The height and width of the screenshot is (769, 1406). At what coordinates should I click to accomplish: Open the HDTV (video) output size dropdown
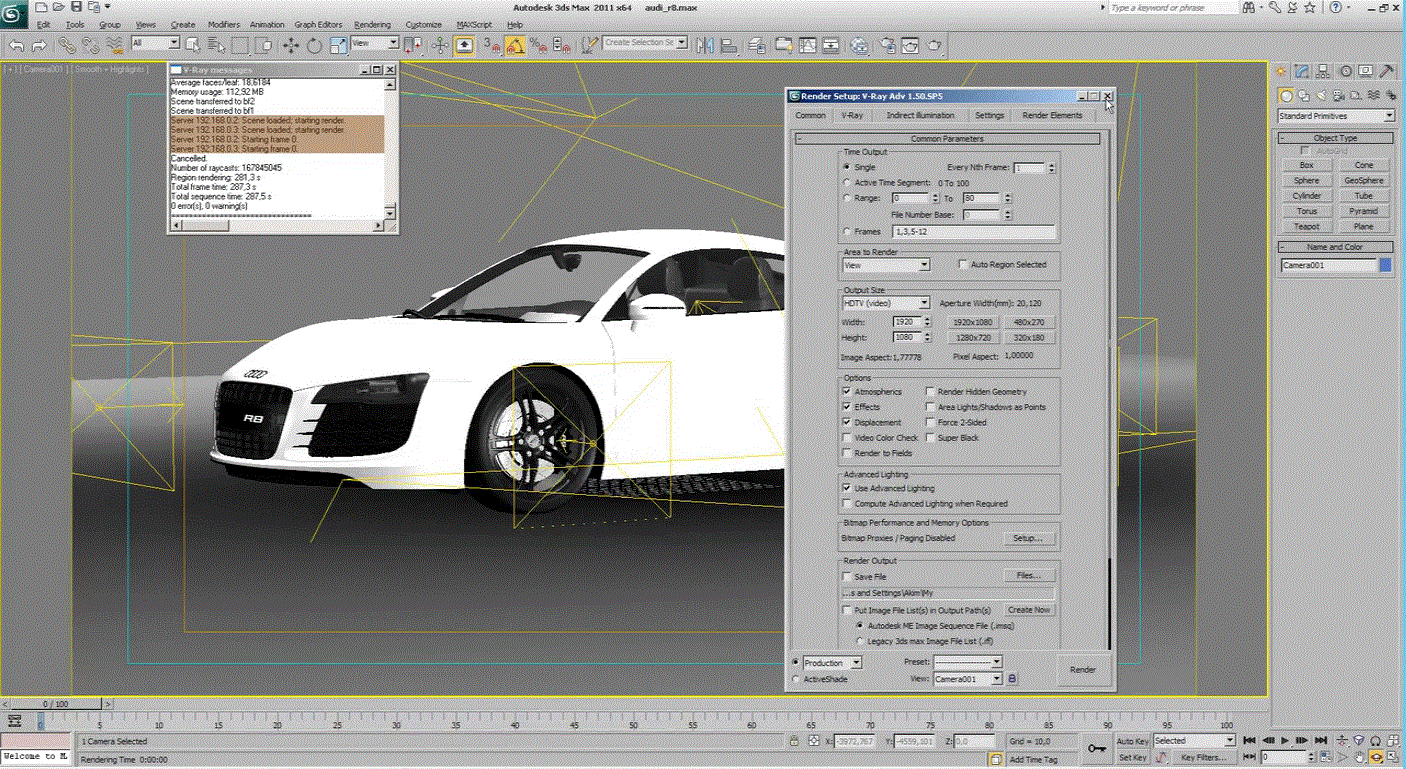click(x=886, y=302)
